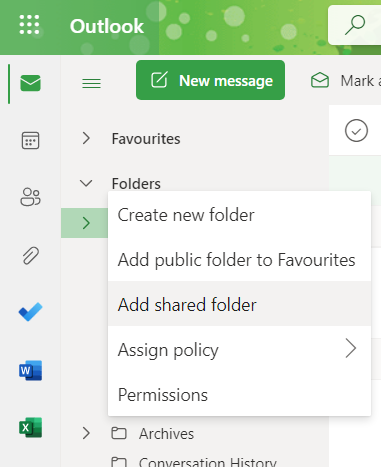381x467 pixels.
Task: Click the New message button
Action: pos(210,80)
